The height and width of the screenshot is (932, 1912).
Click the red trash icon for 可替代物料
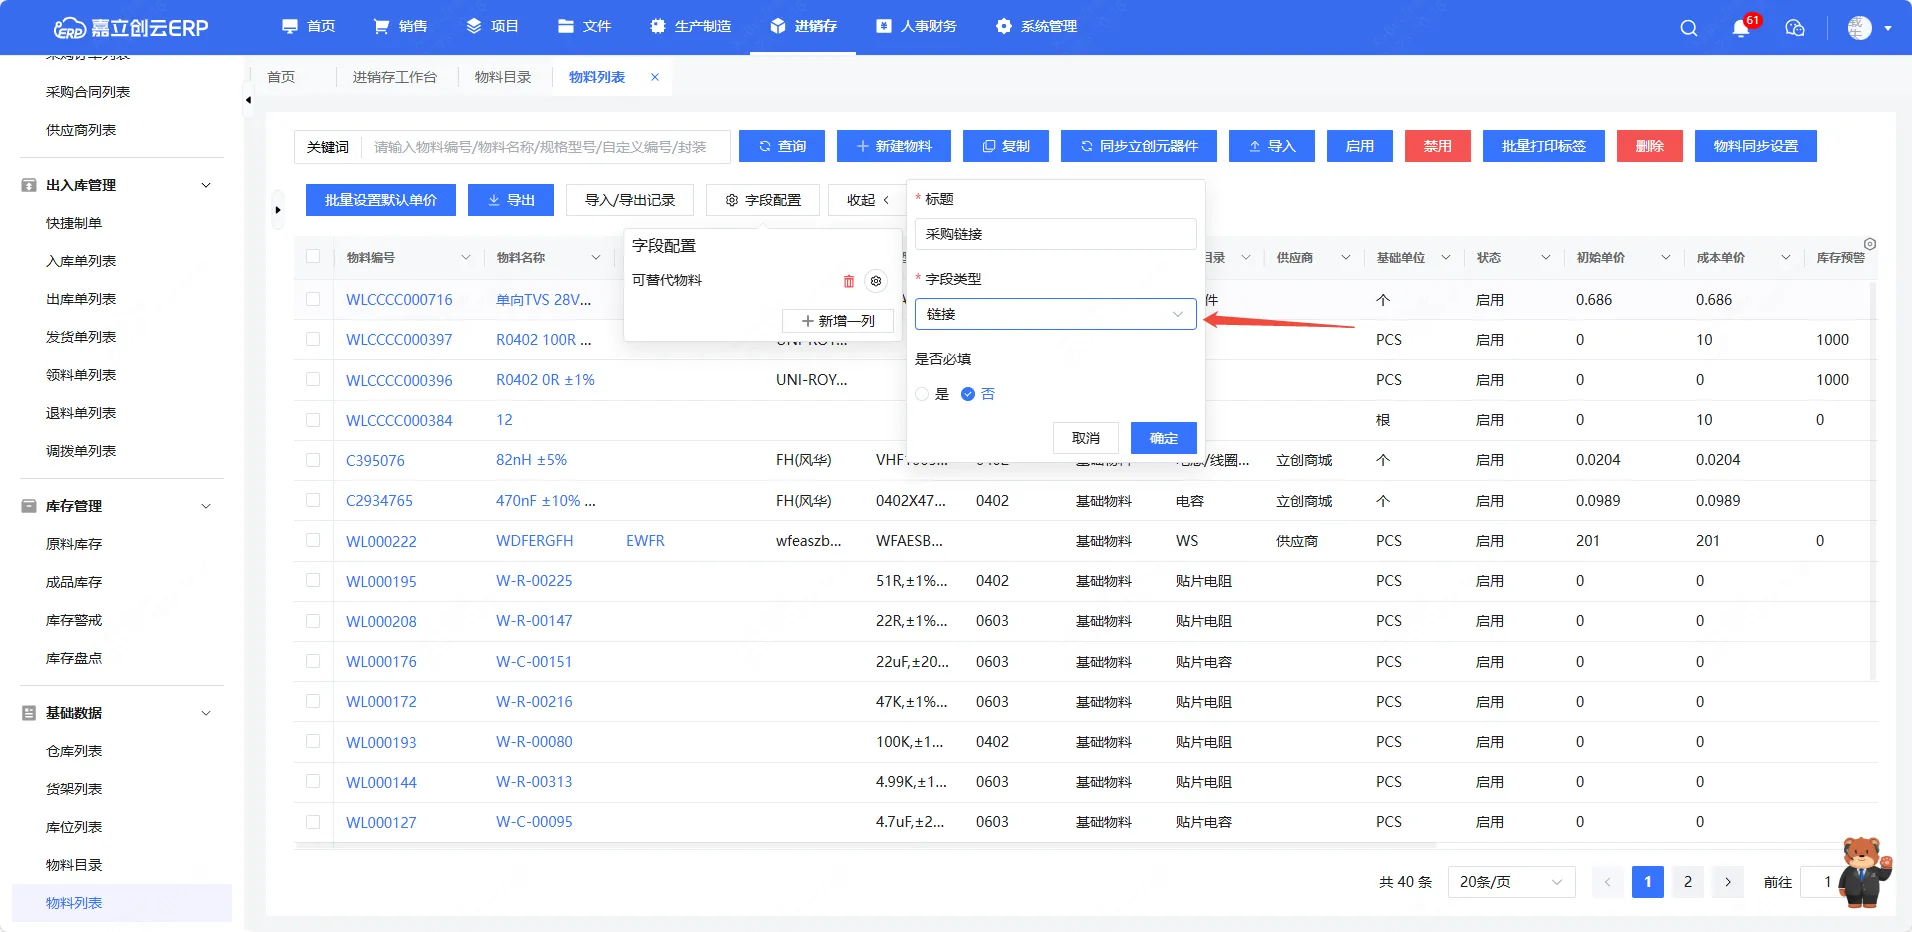tap(849, 282)
